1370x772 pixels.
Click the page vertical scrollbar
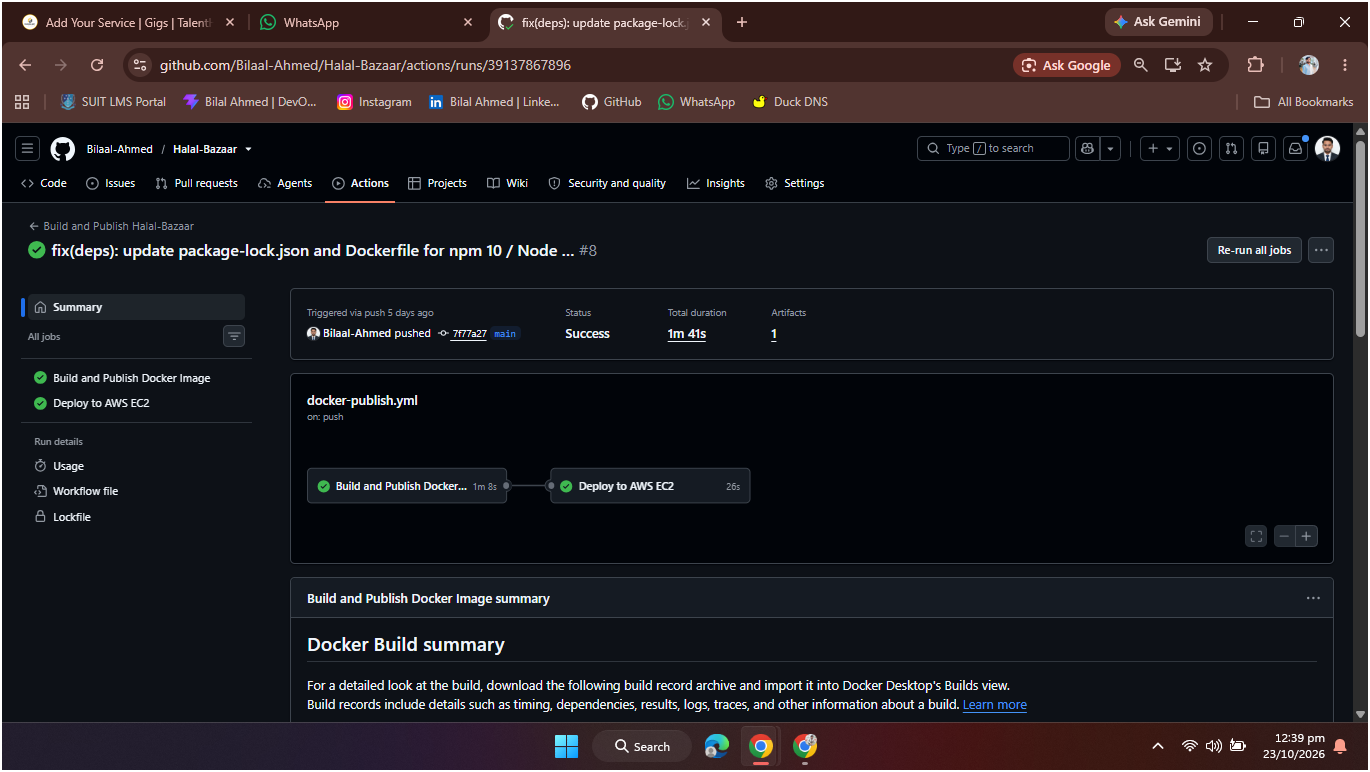click(x=1360, y=240)
